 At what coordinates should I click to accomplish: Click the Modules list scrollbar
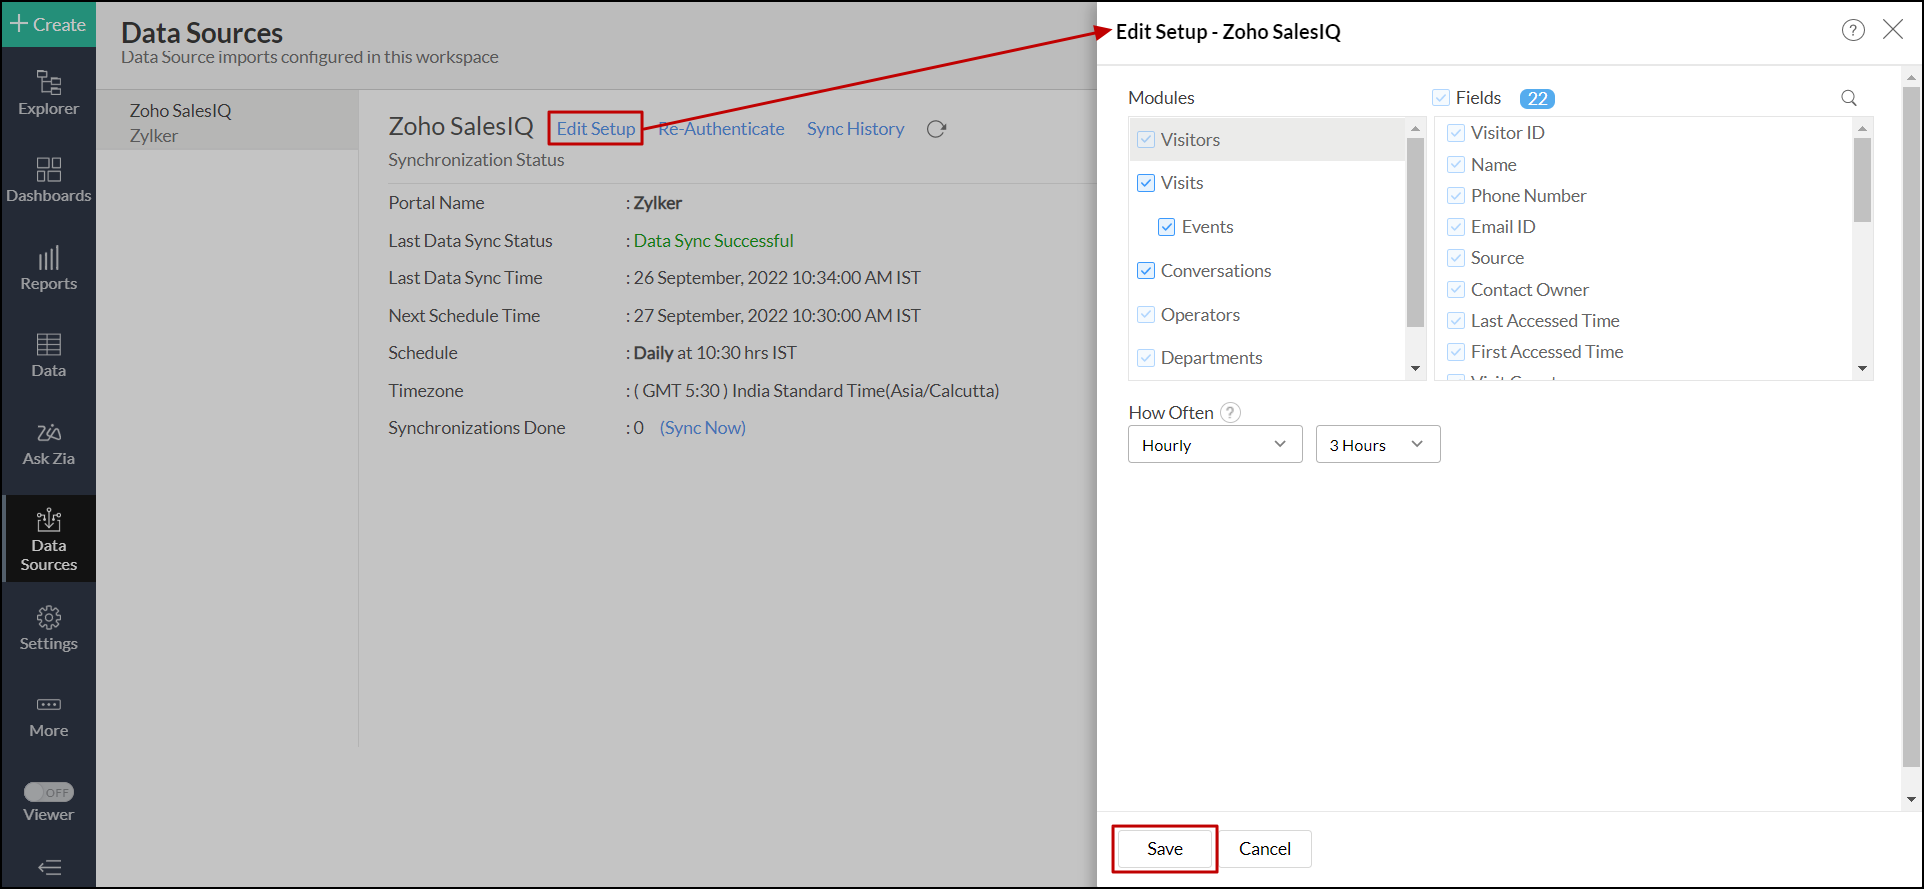click(x=1415, y=232)
